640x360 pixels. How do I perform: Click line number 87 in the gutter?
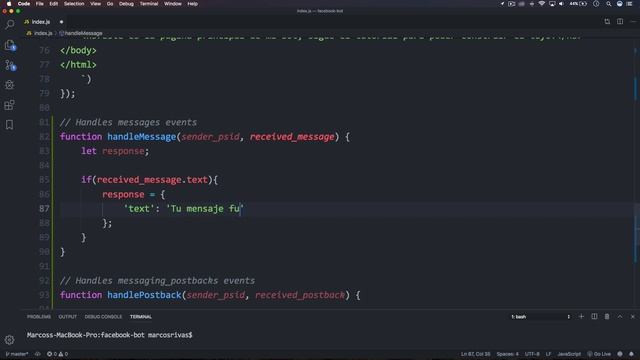click(x=44, y=209)
